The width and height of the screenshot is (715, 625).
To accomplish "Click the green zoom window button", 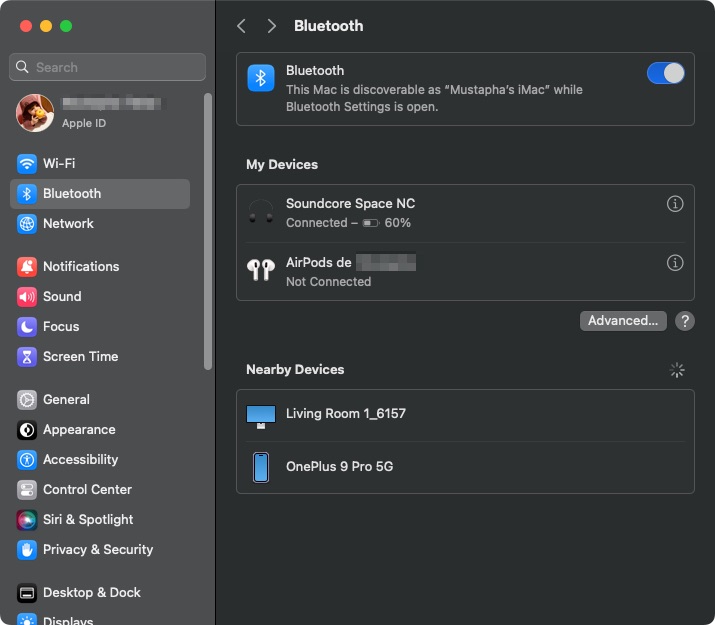I will [66, 26].
